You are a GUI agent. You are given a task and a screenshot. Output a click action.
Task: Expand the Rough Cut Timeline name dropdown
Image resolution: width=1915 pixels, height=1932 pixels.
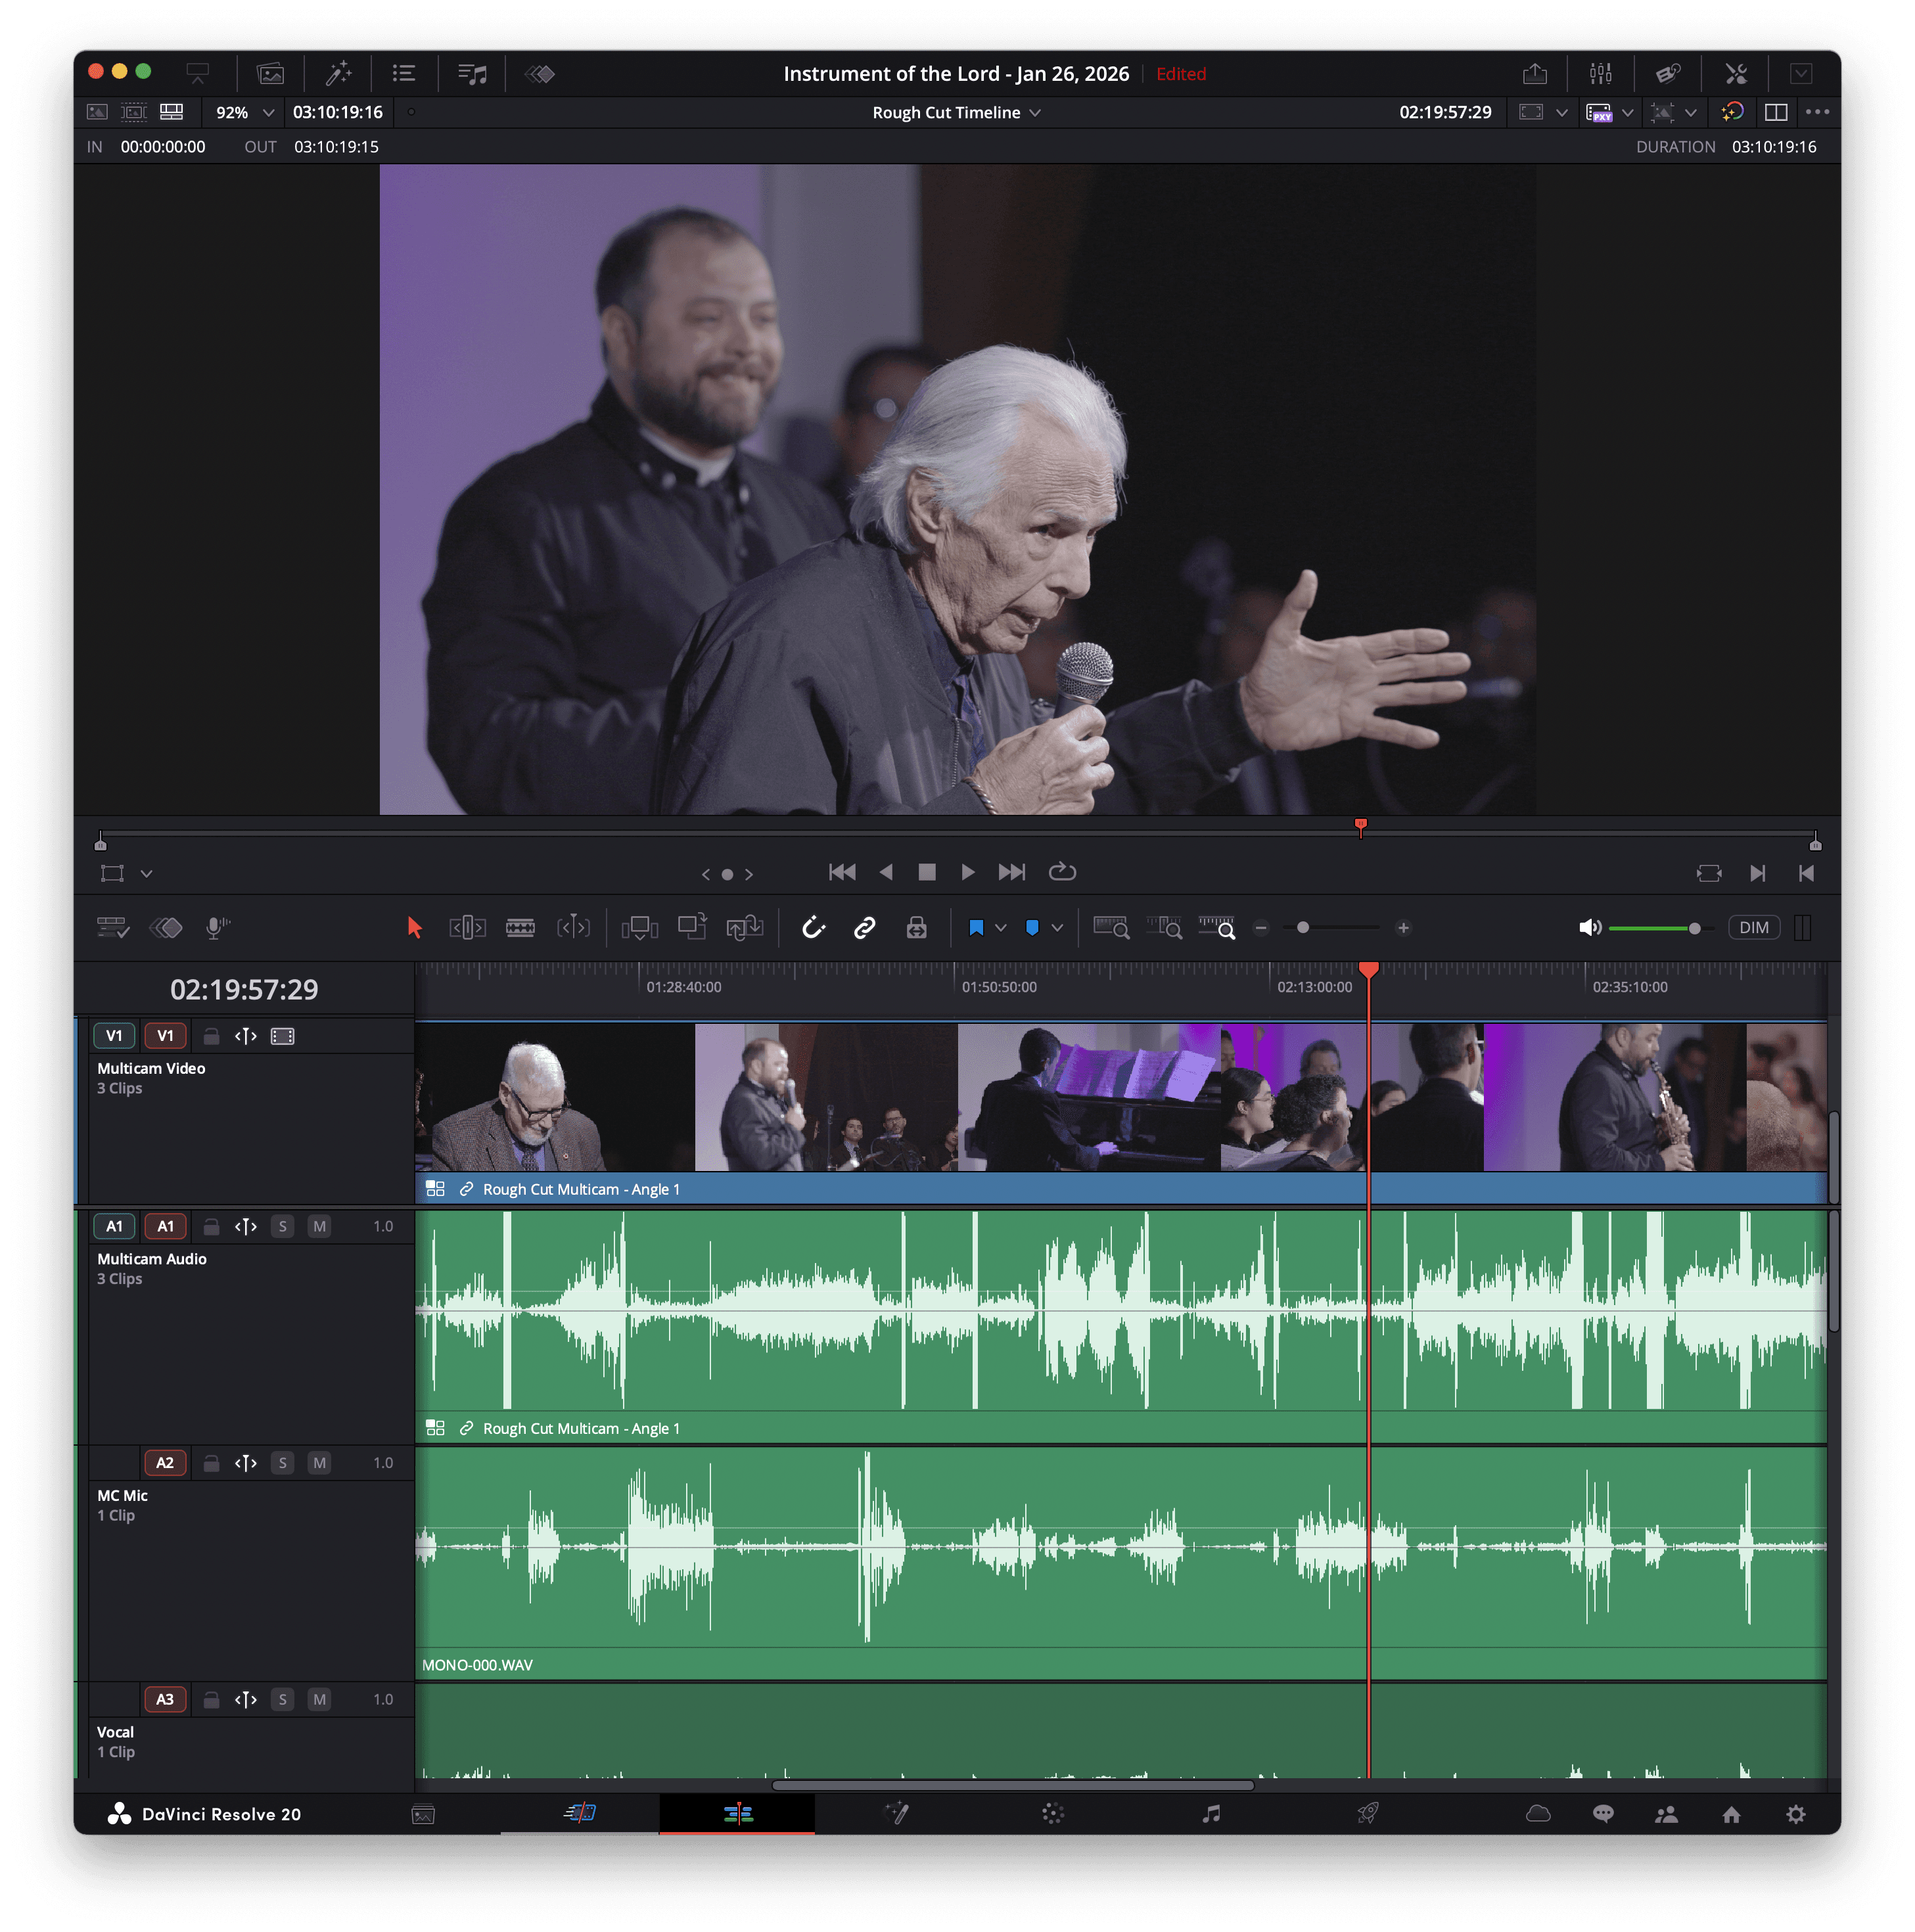(1035, 113)
